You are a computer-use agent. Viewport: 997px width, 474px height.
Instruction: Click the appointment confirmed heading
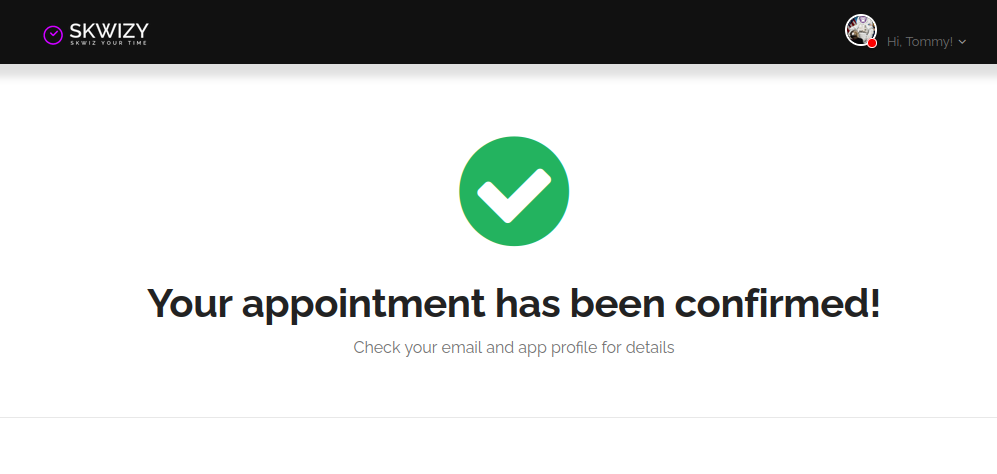(514, 303)
